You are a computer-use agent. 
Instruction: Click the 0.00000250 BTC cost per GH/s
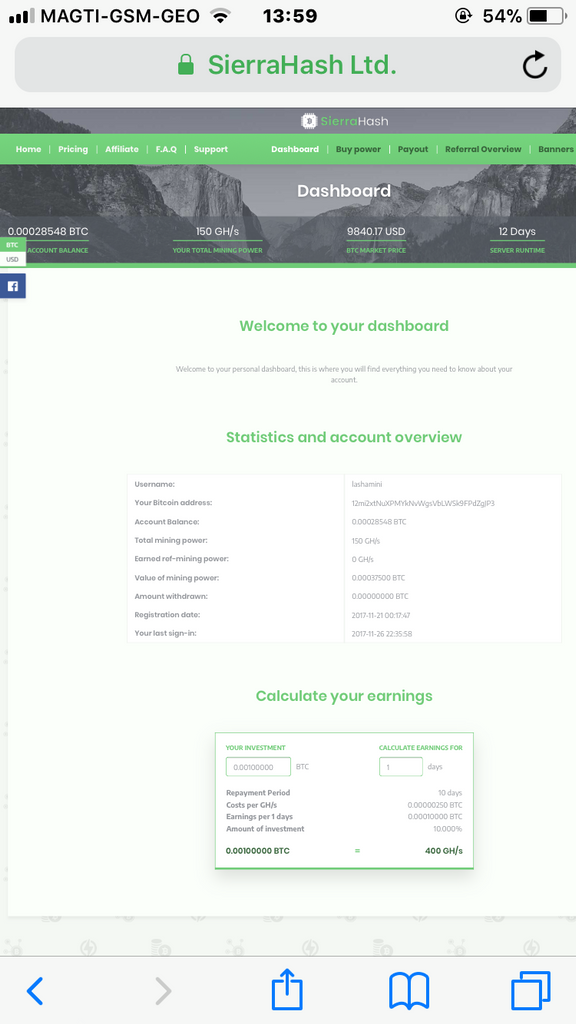click(x=435, y=805)
